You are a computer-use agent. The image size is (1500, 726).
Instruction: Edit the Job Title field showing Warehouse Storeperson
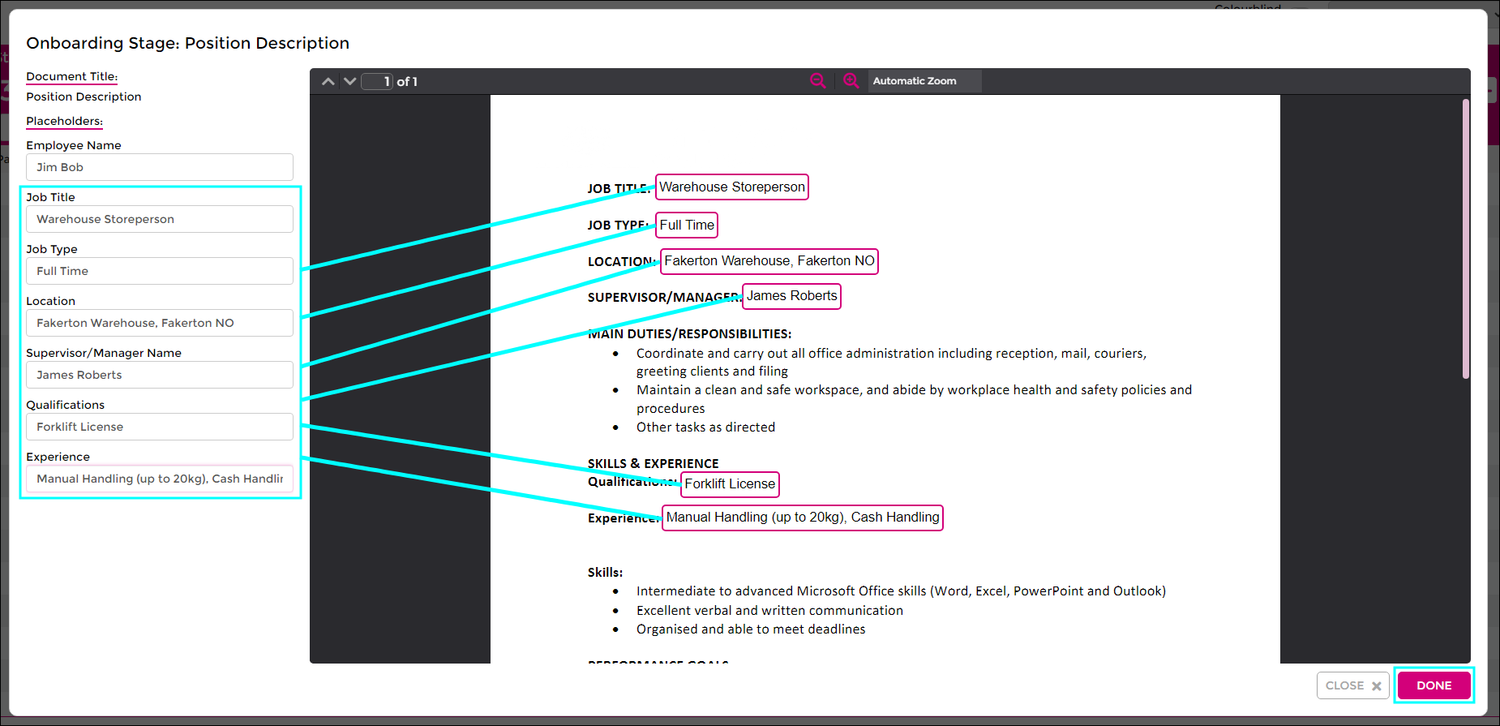pyautogui.click(x=159, y=219)
